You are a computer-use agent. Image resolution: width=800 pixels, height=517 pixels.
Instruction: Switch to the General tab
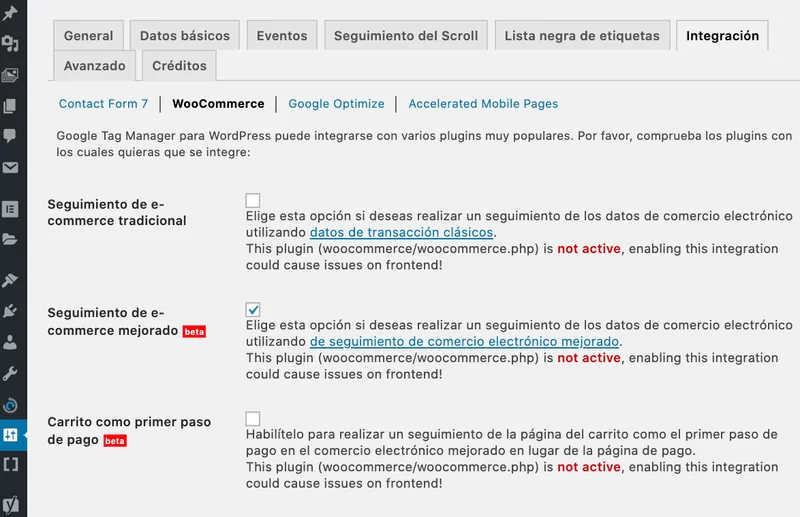89,36
